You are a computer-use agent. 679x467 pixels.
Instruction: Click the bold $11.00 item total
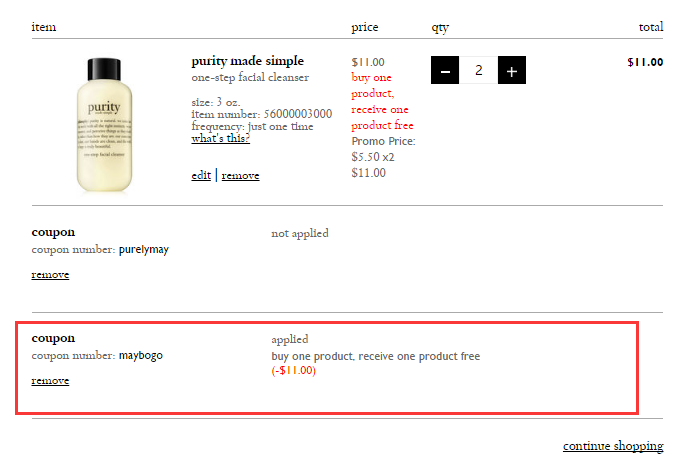645,62
